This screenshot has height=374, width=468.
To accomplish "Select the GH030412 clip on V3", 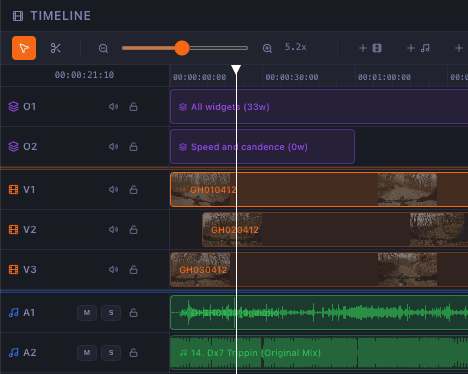I will pyautogui.click(x=319, y=270).
